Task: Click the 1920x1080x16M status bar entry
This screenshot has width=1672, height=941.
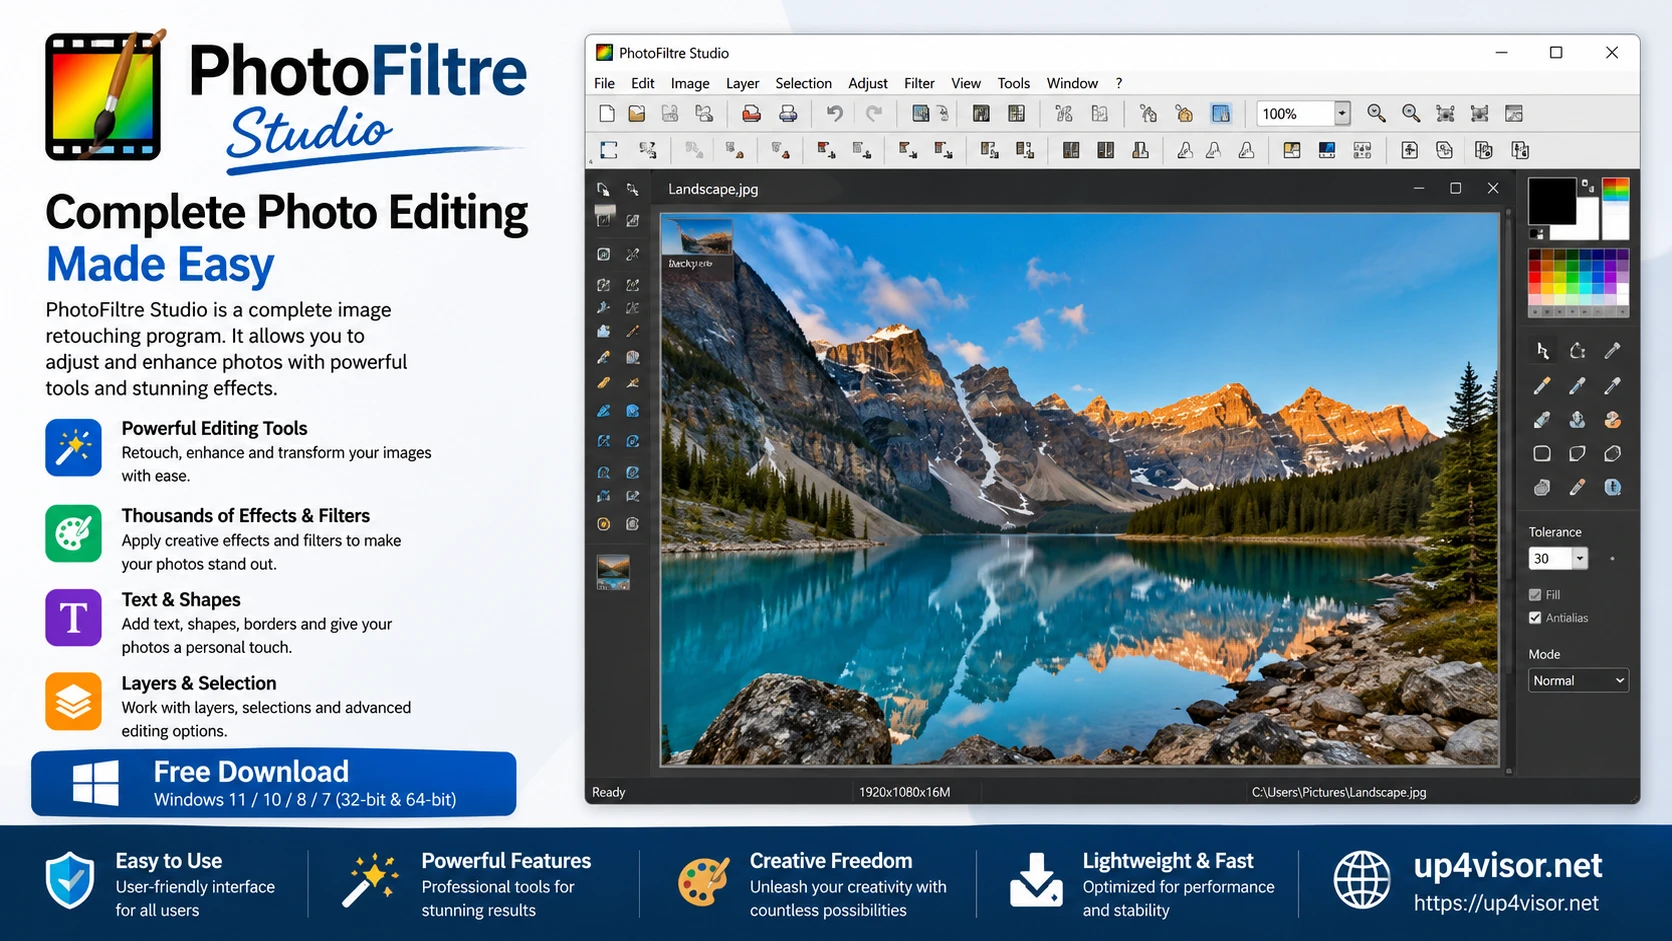Action: (905, 792)
